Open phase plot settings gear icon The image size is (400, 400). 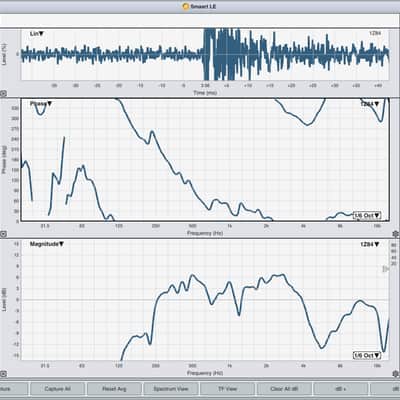pos(396,234)
